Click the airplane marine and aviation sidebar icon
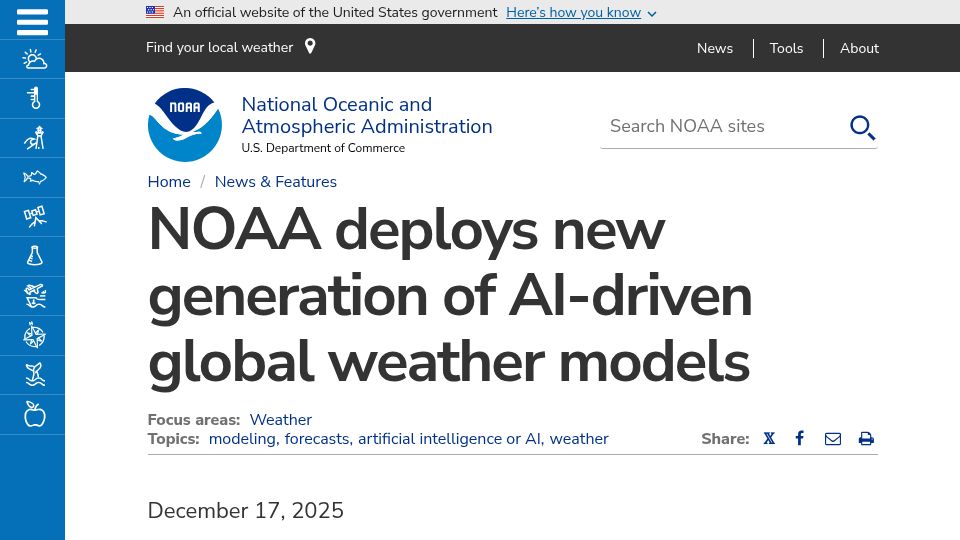The image size is (960, 540). tap(34, 296)
